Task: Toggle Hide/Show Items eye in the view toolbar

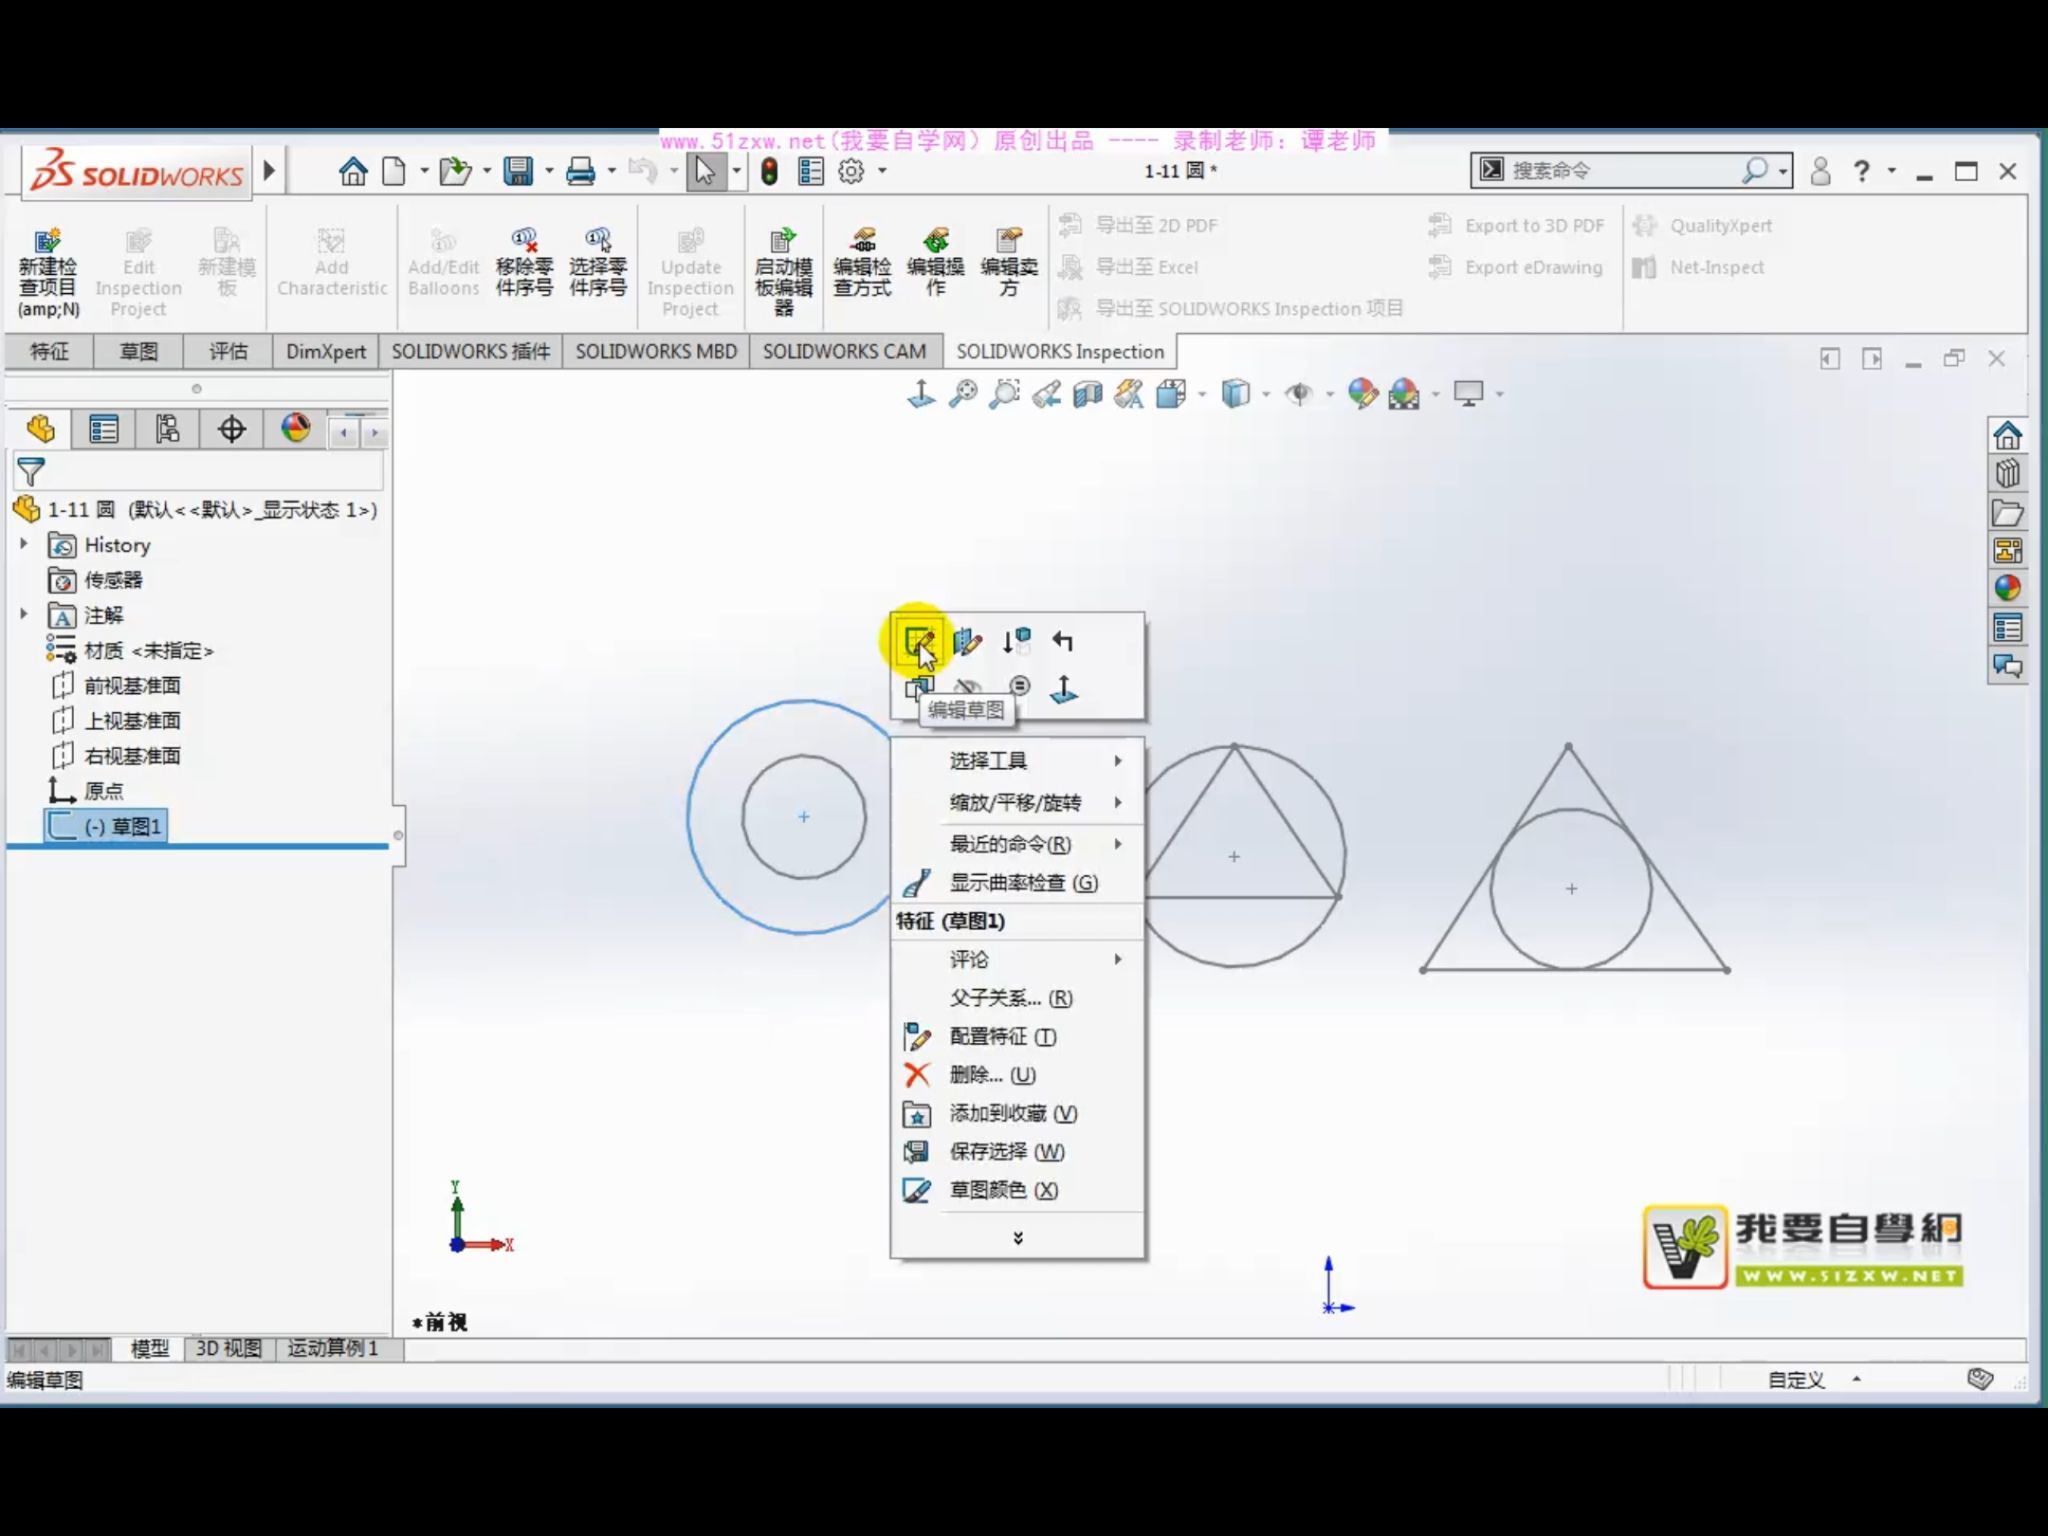Action: (x=1300, y=394)
